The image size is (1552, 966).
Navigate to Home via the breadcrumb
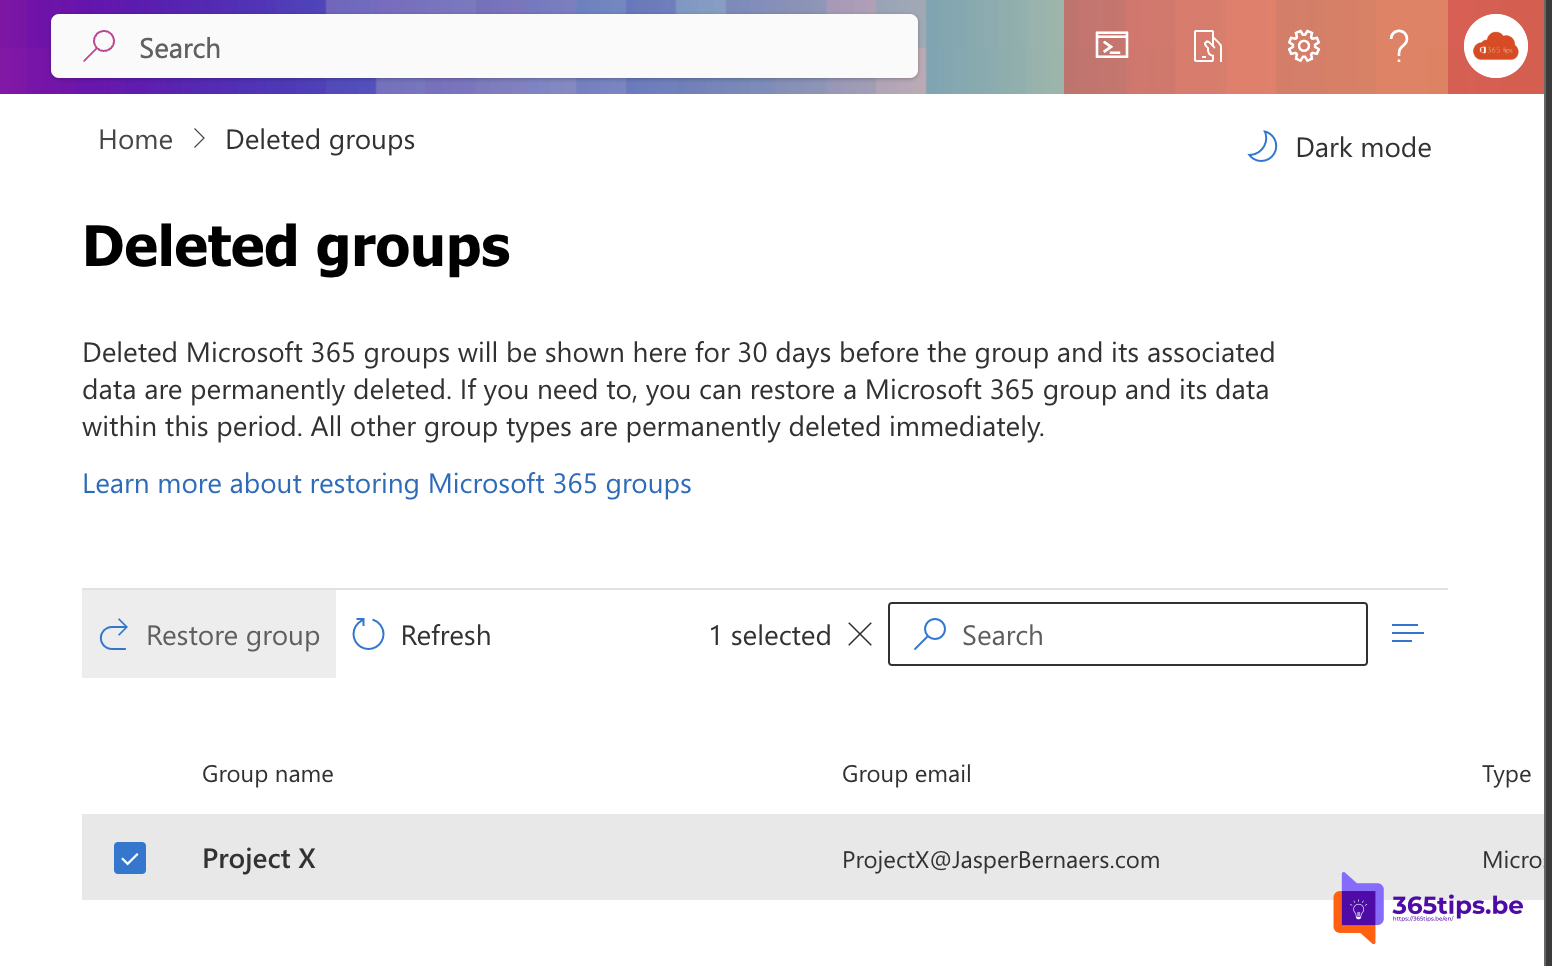click(135, 139)
